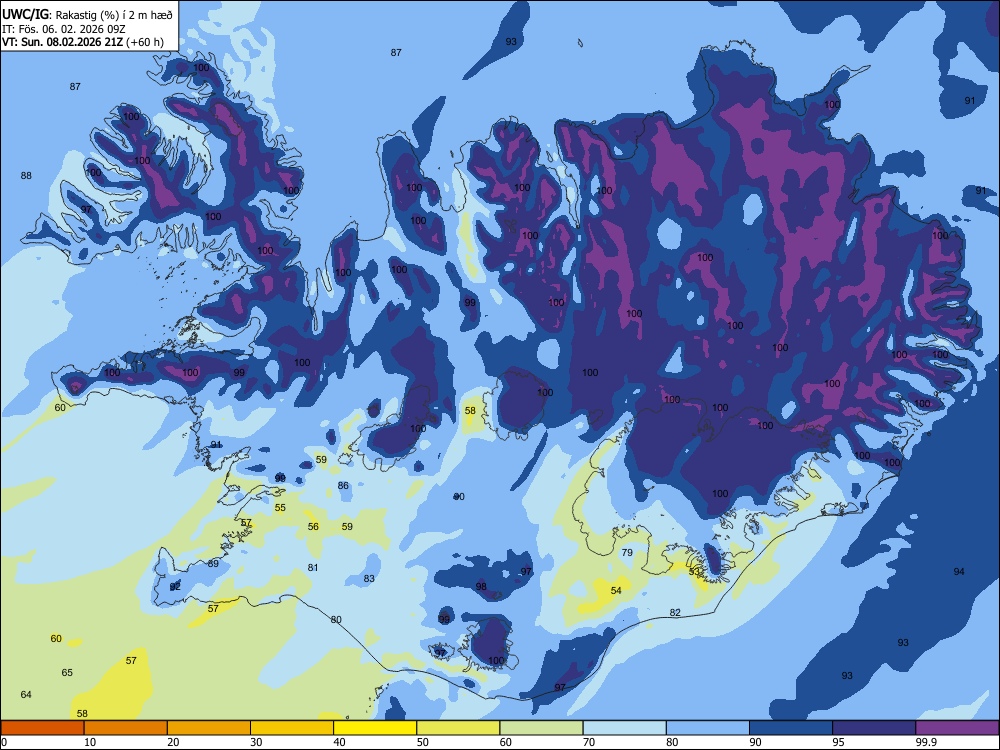Click the header title 'UWC/IG: Rakastig (%) í 2 m hæð'
The height and width of the screenshot is (750, 1000).
tap(87, 14)
